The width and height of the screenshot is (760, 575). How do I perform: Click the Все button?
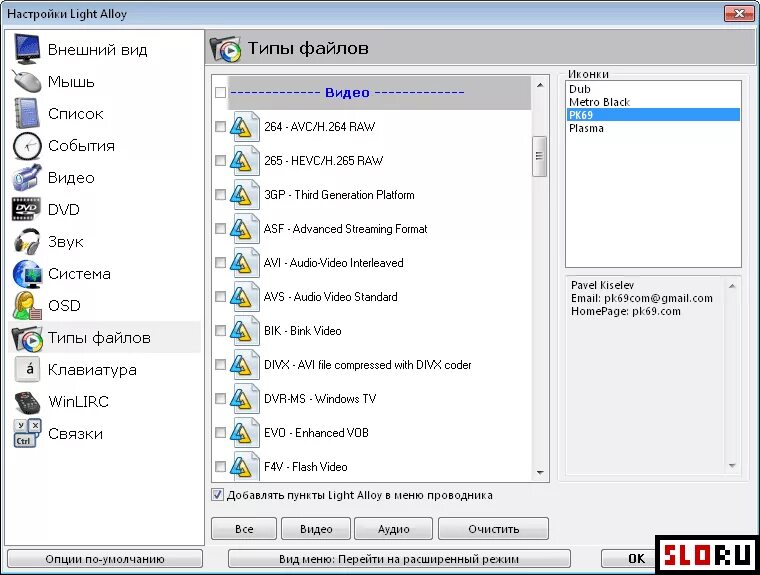(x=244, y=528)
